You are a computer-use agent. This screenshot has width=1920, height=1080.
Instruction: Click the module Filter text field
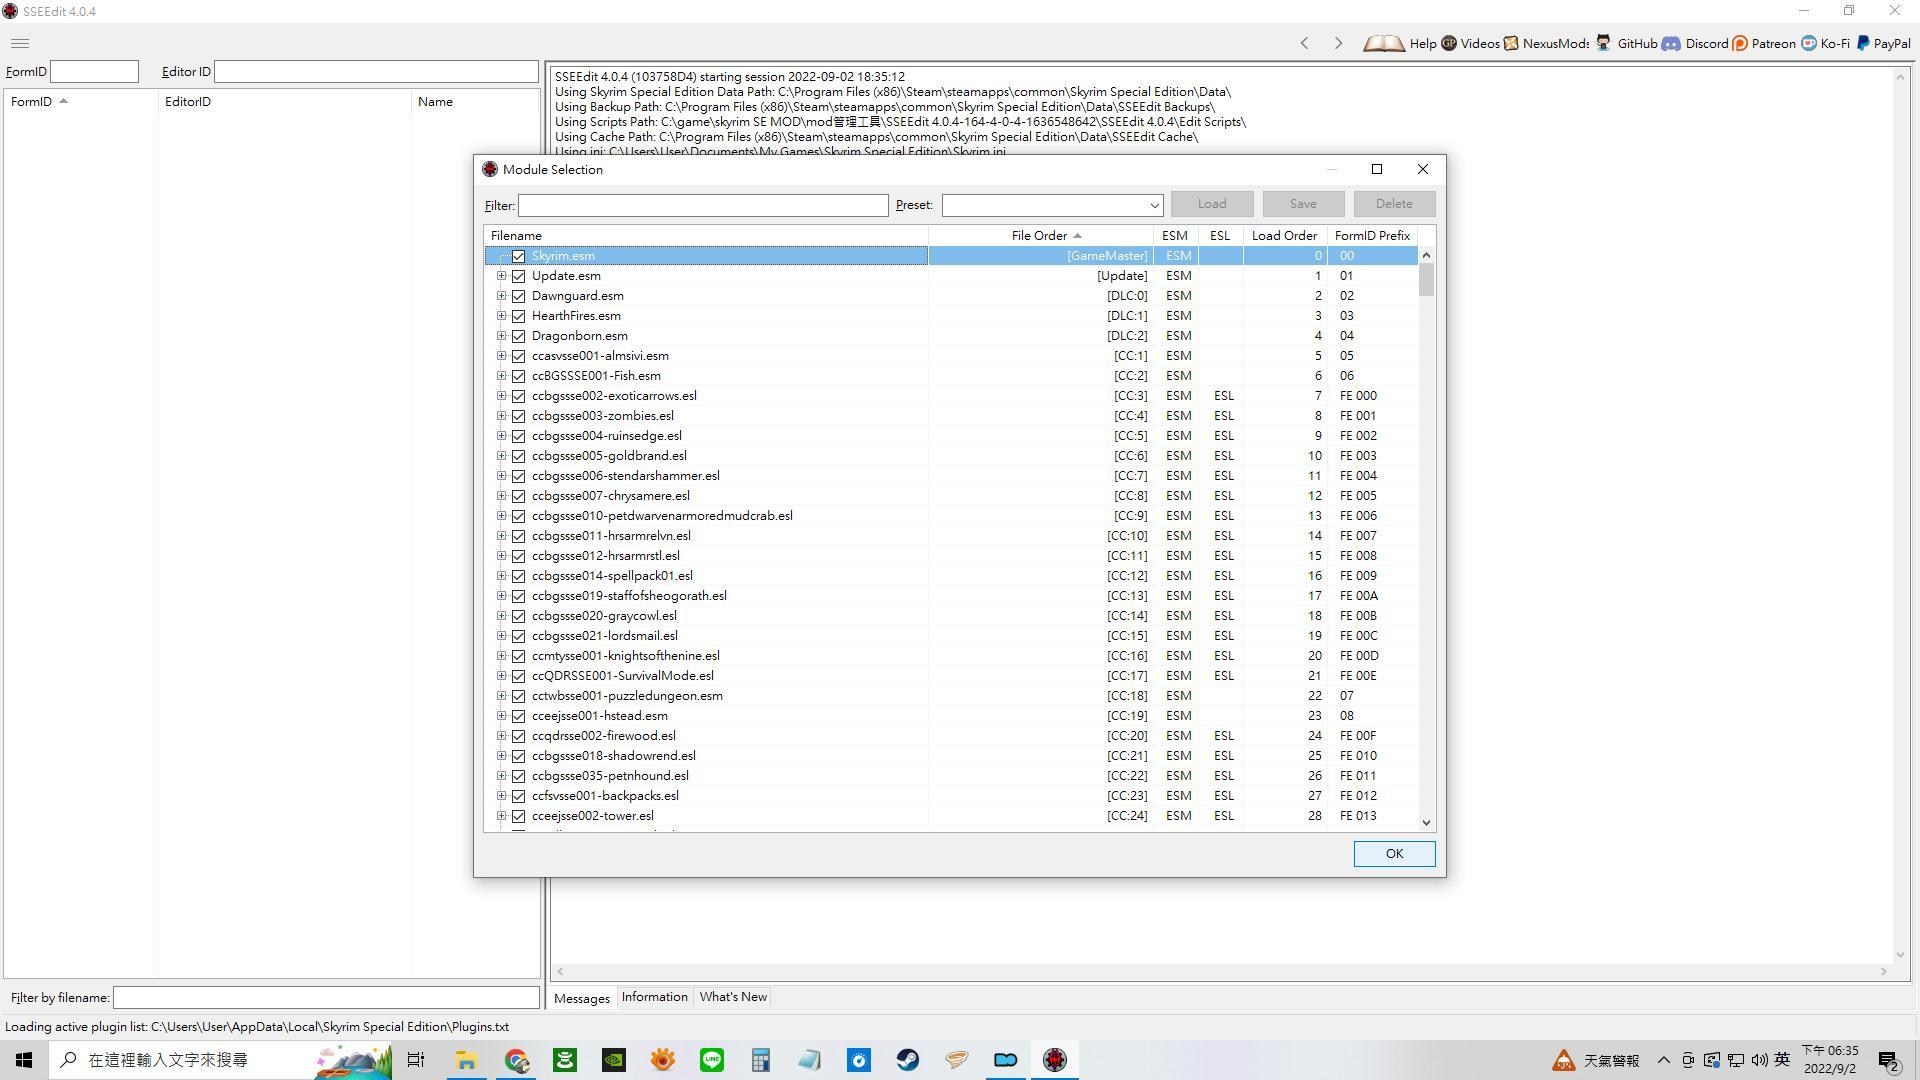click(x=702, y=205)
